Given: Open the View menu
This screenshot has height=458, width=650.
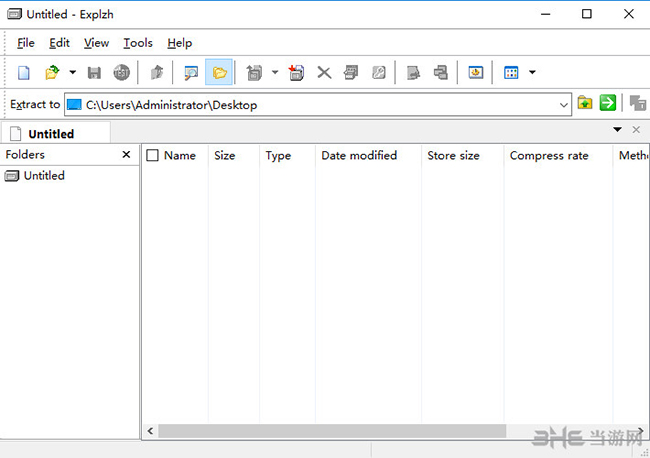Looking at the screenshot, I should click(96, 43).
